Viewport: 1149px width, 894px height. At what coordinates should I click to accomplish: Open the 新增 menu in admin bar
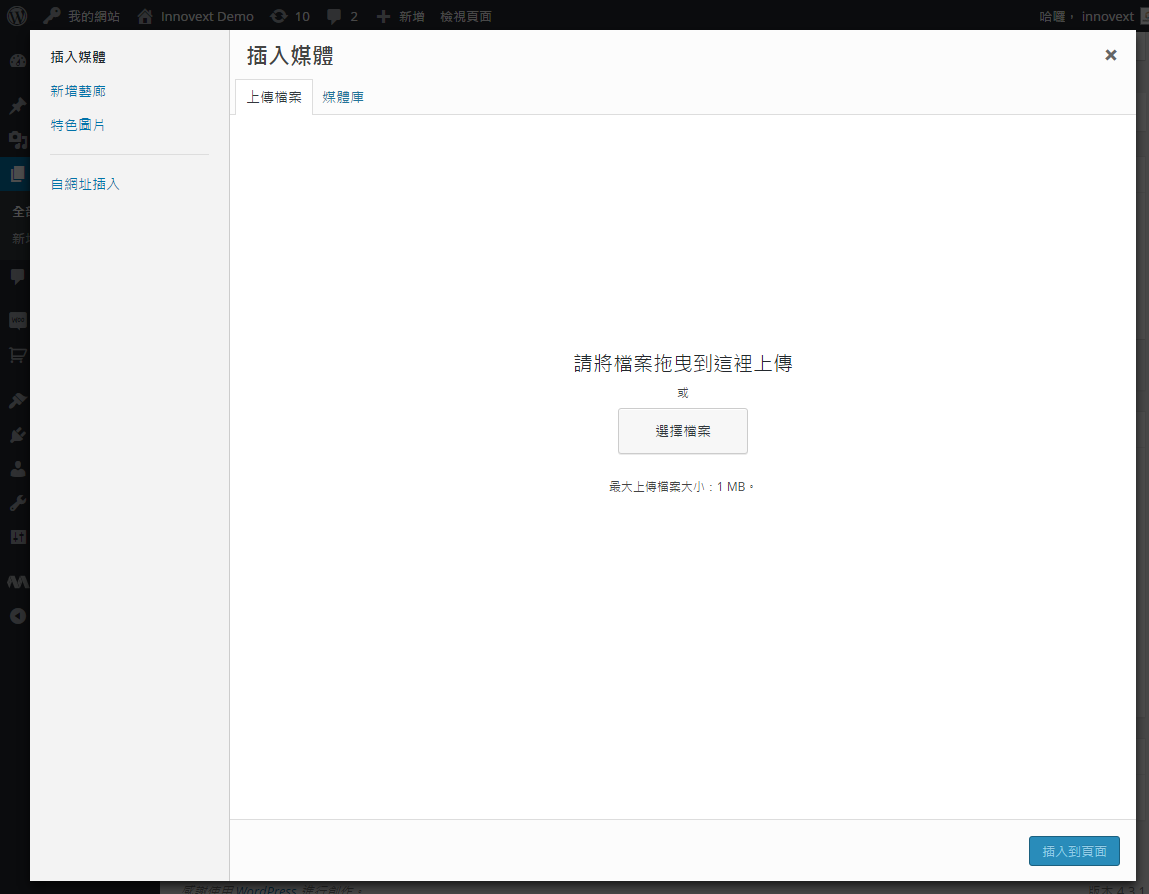point(401,16)
